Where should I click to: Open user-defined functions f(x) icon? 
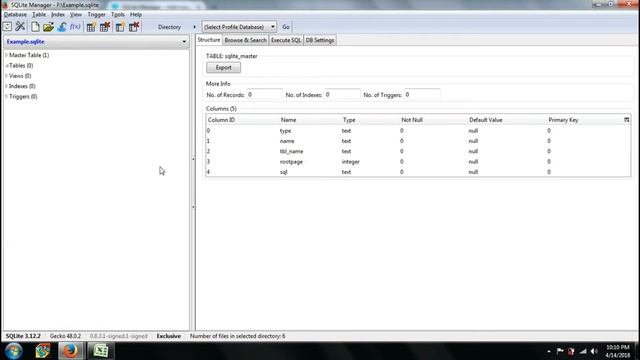[75, 27]
